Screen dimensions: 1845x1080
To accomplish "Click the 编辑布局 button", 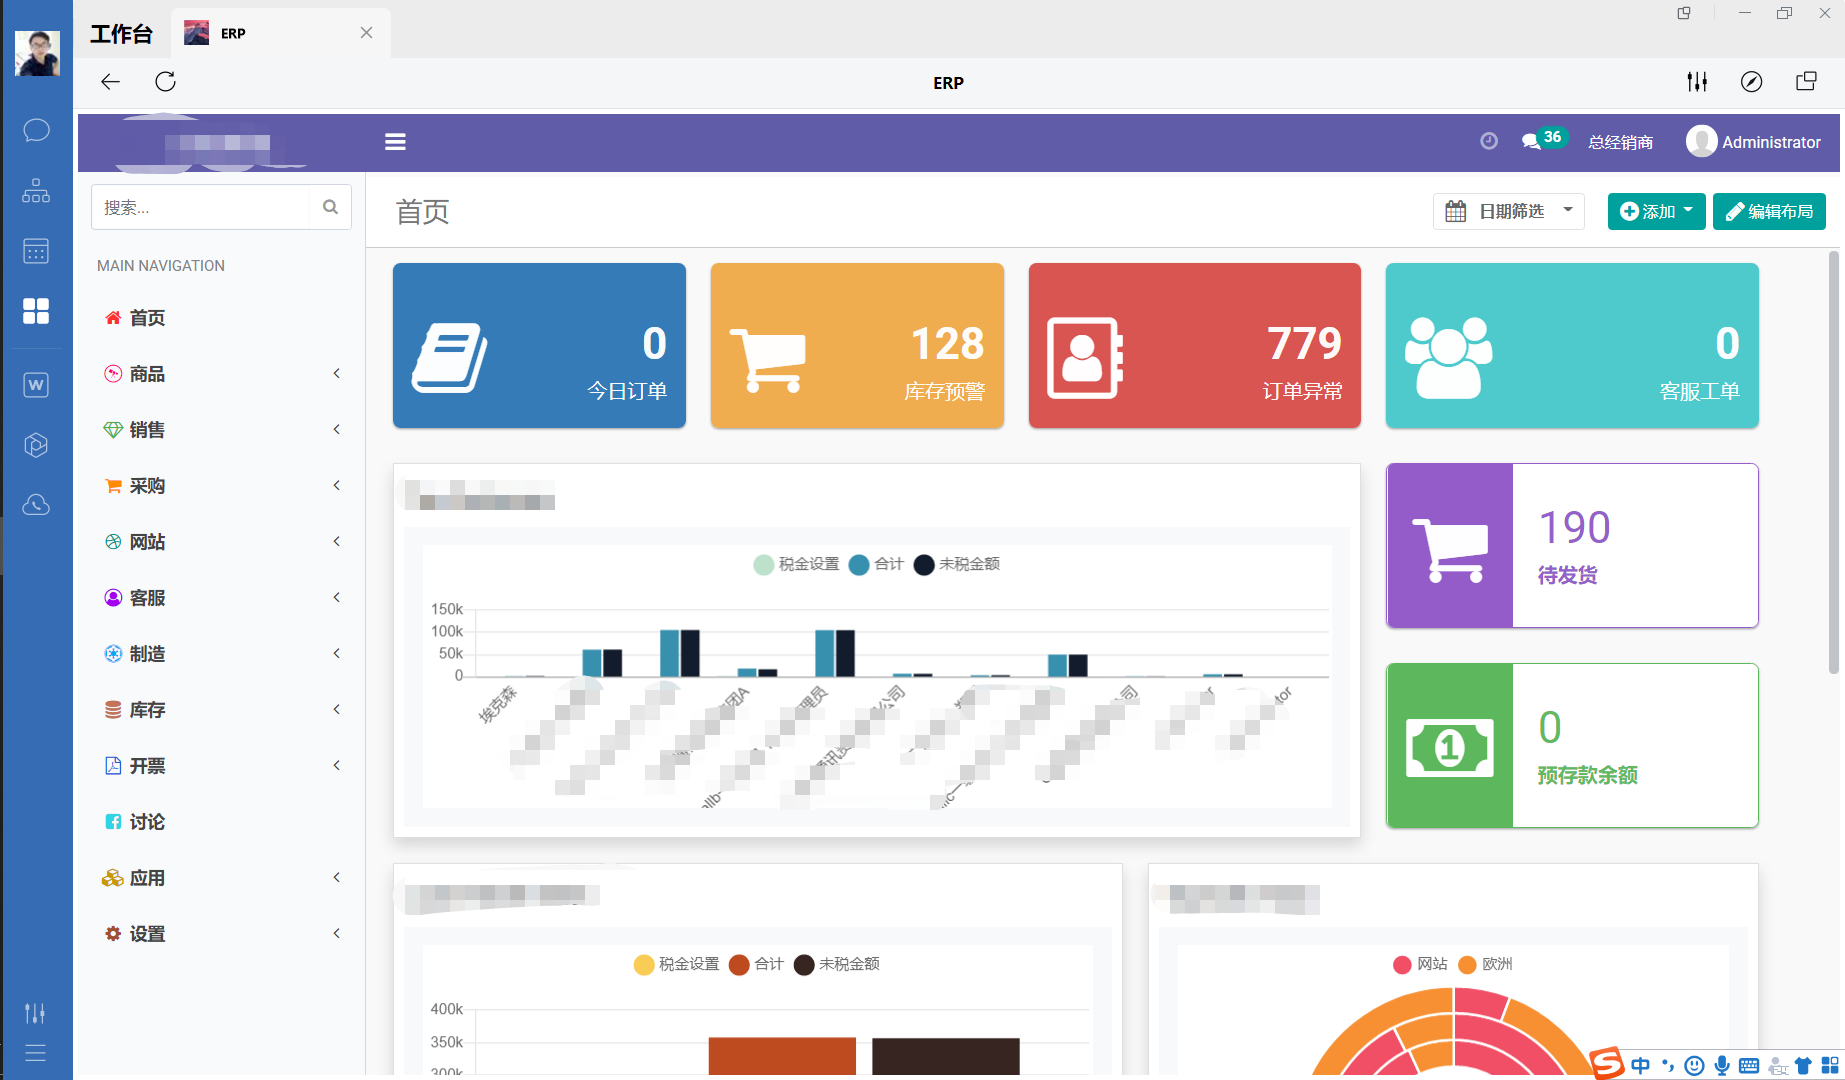I will coord(1769,211).
